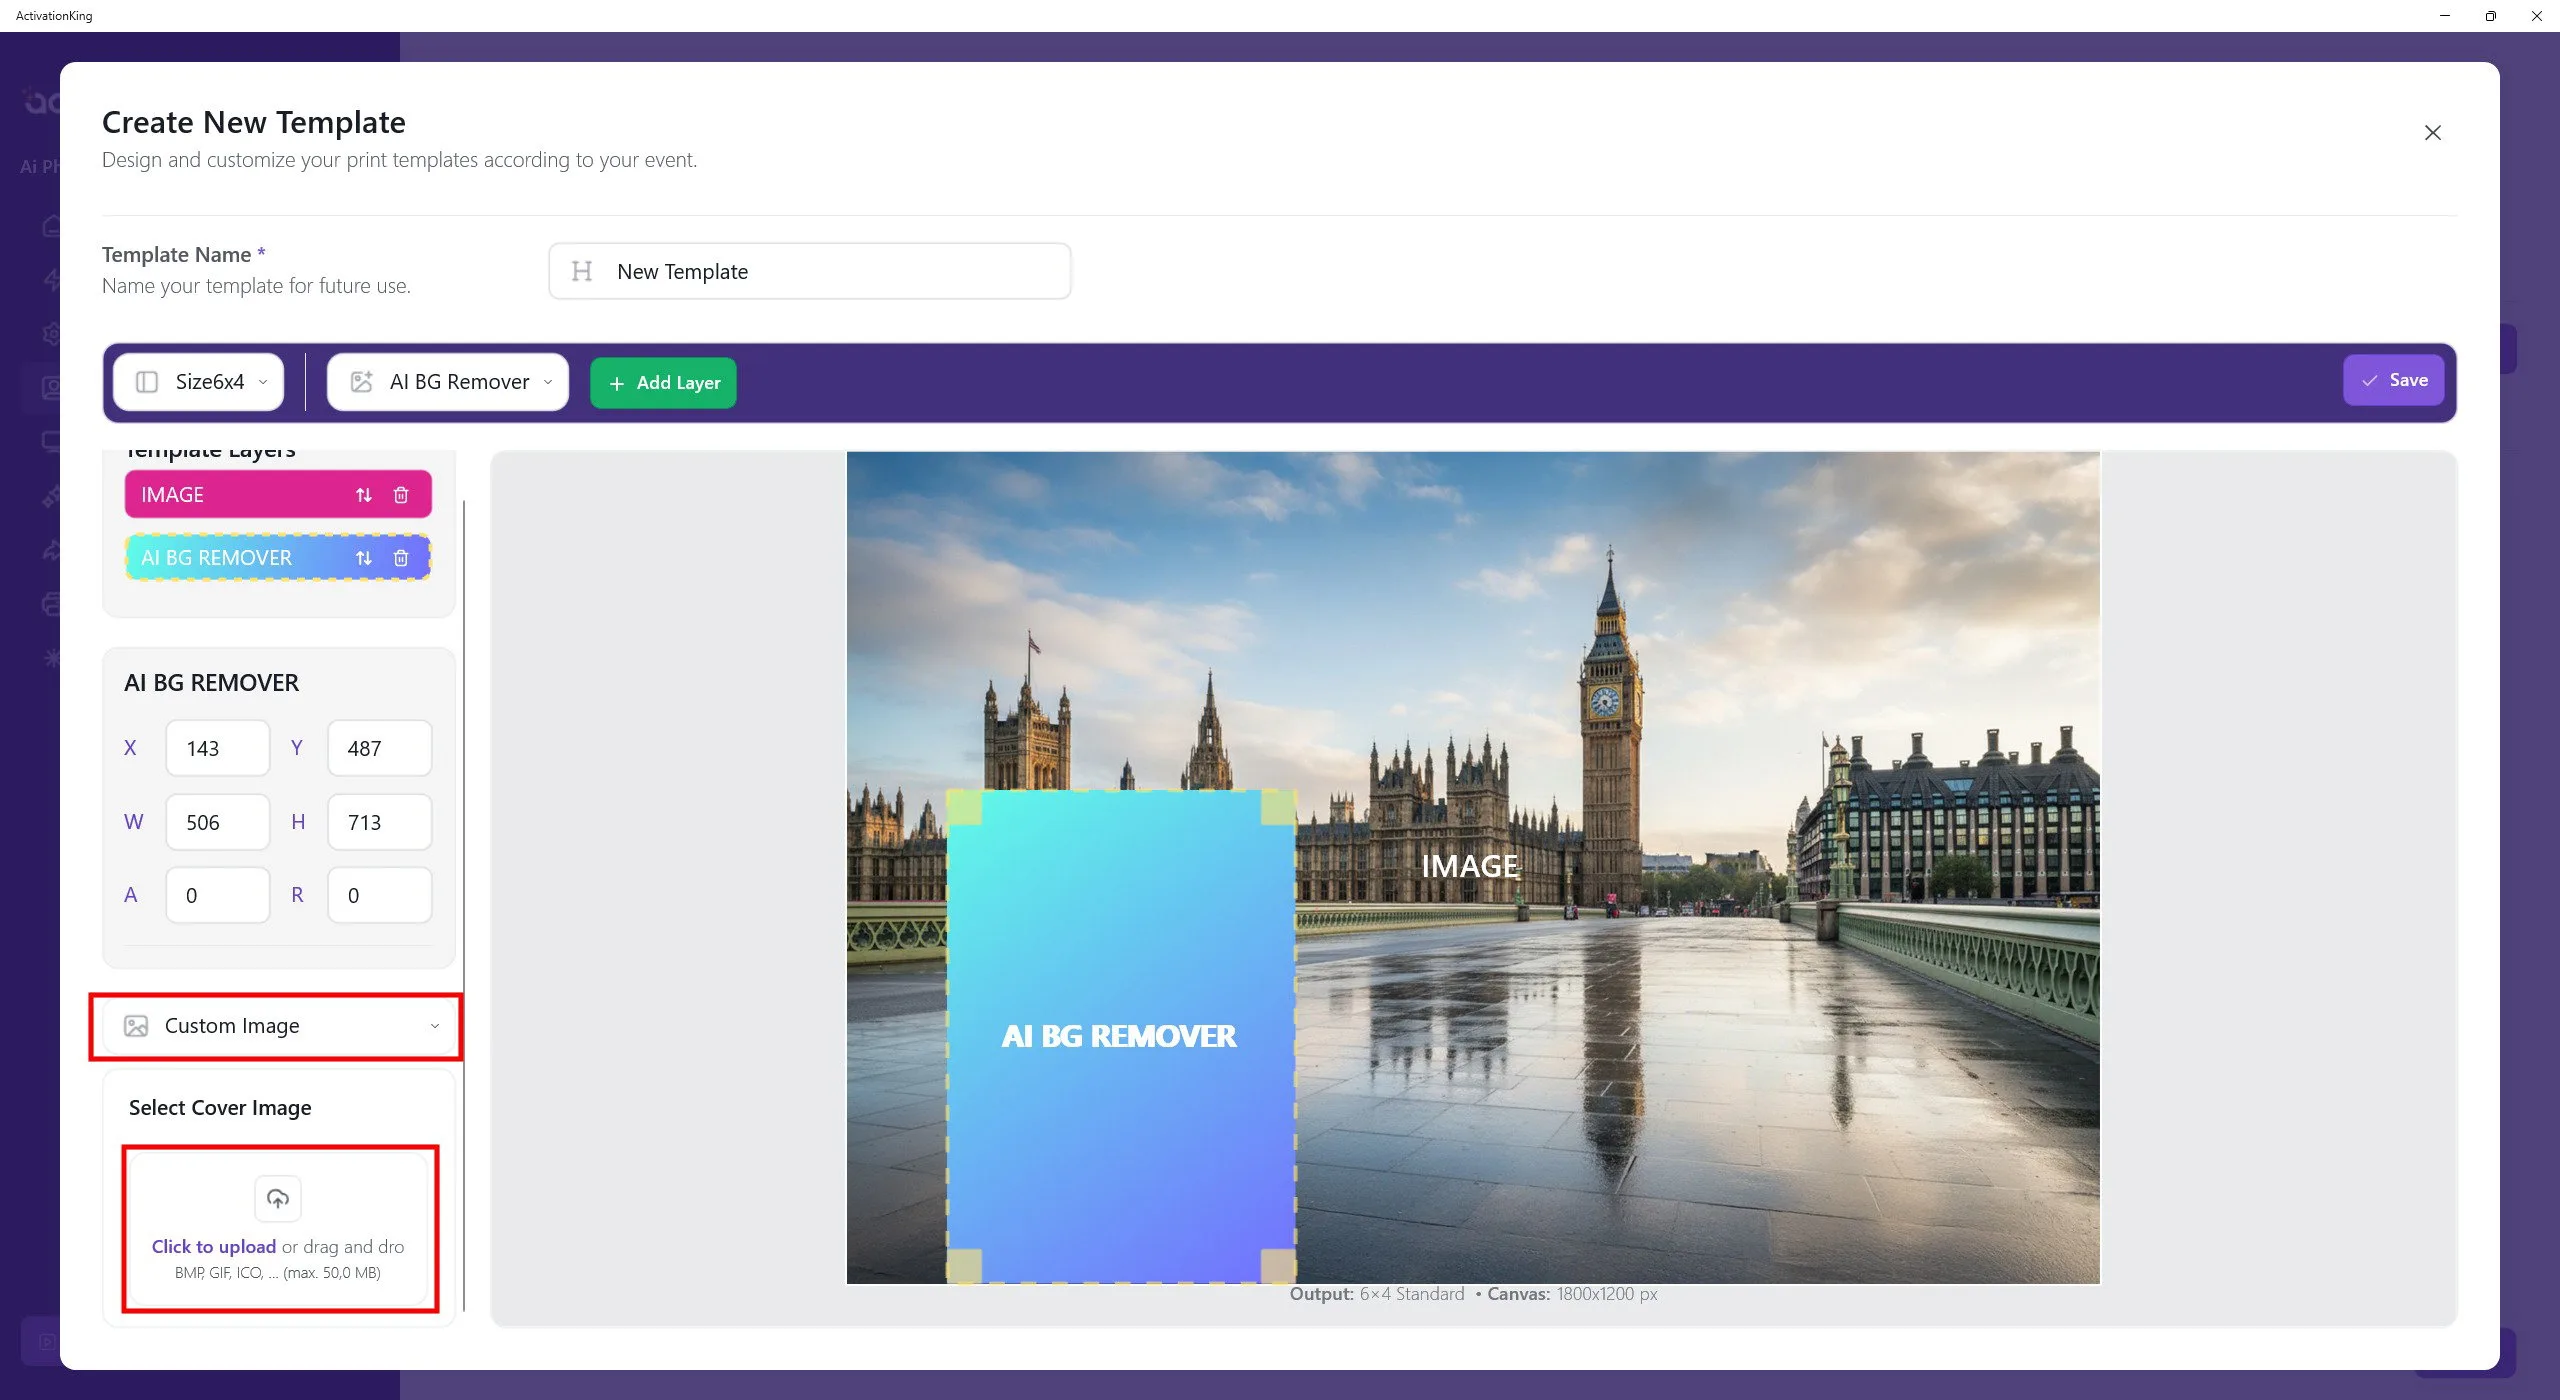Click the 'Select Cover Image' heading

(220, 1107)
